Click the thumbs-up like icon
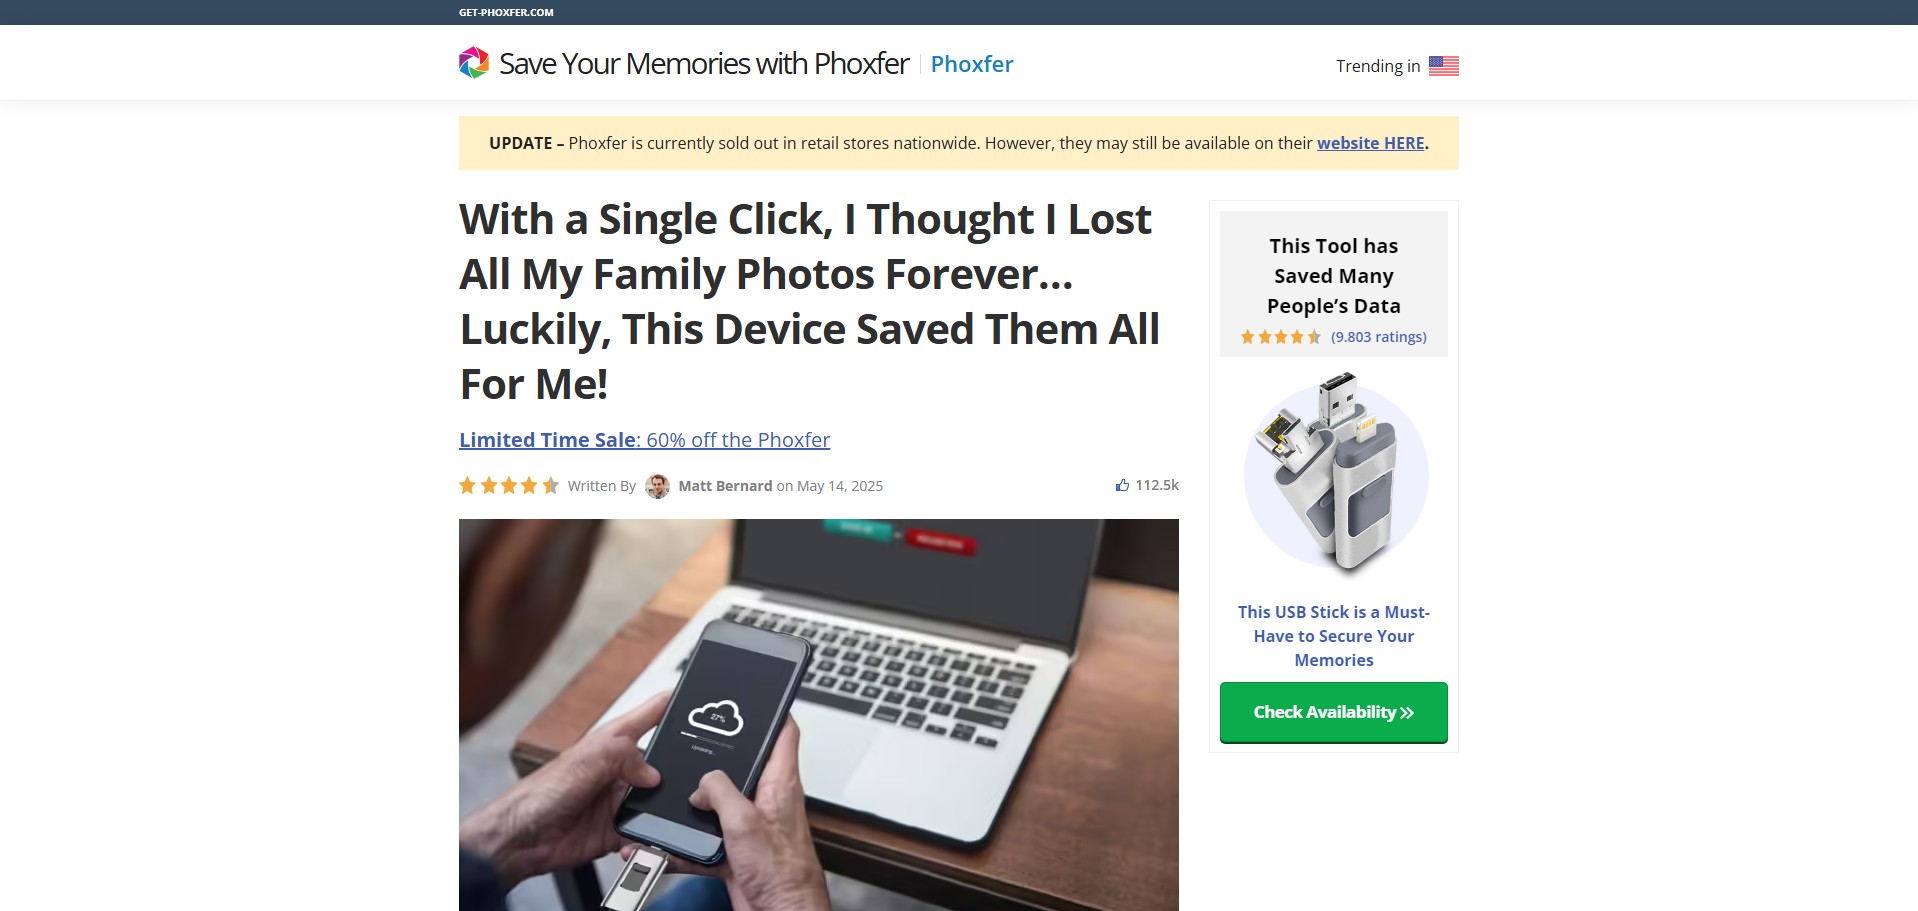This screenshot has width=1918, height=911. 1122,485
